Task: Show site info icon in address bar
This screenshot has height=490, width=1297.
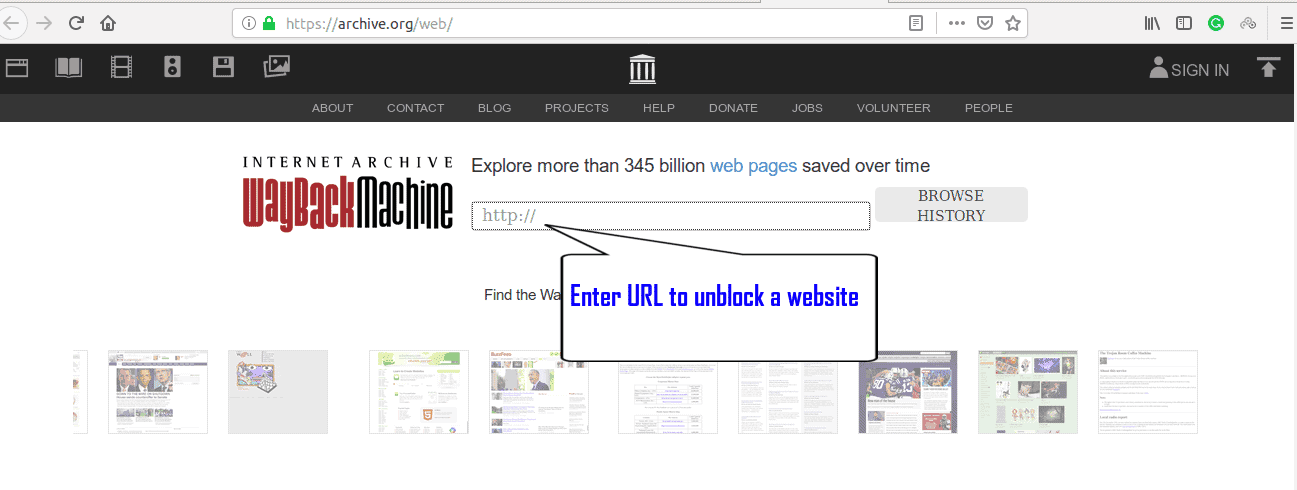Action: click(x=248, y=23)
